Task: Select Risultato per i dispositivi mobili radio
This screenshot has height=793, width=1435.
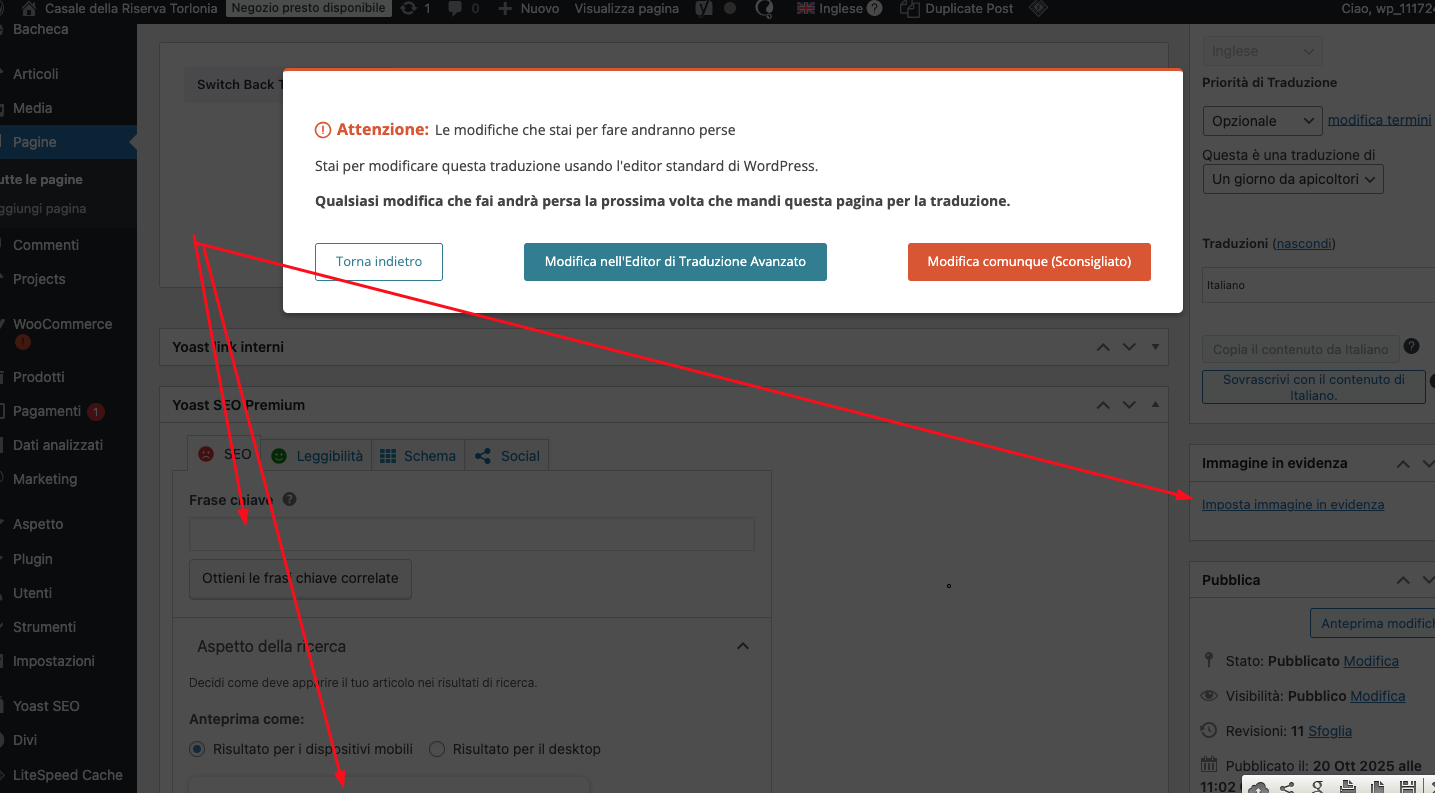Action: (x=197, y=749)
